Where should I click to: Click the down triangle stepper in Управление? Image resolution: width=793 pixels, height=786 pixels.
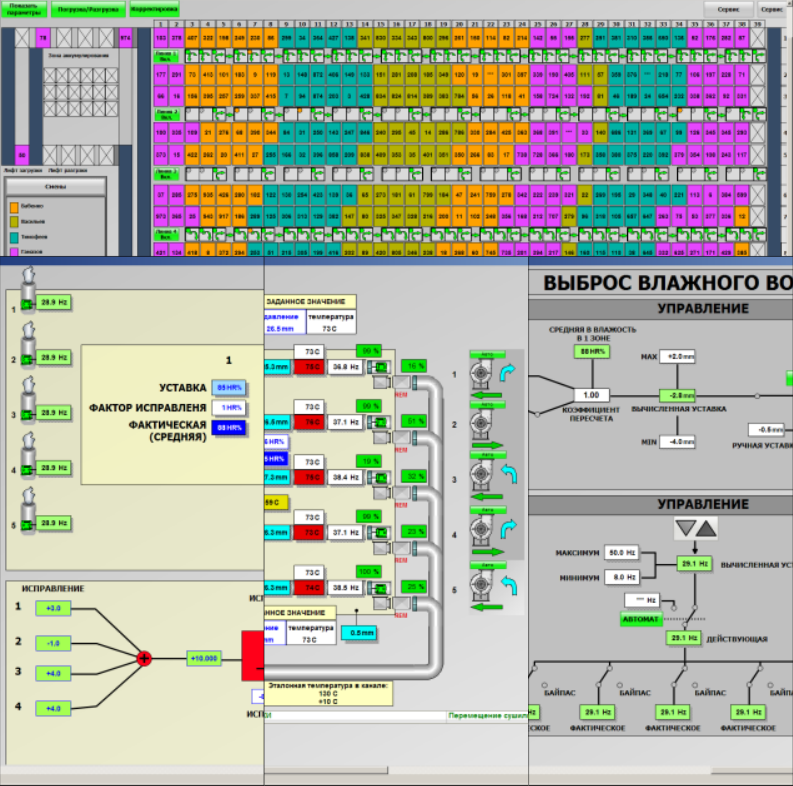[686, 529]
